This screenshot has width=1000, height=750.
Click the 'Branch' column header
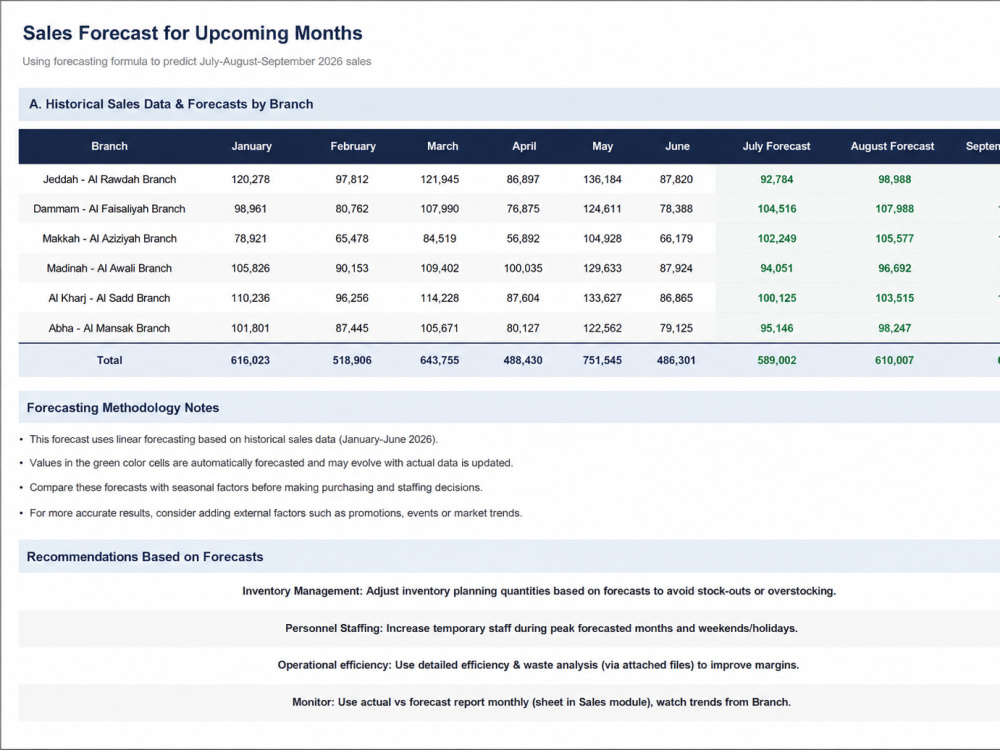[x=109, y=146]
